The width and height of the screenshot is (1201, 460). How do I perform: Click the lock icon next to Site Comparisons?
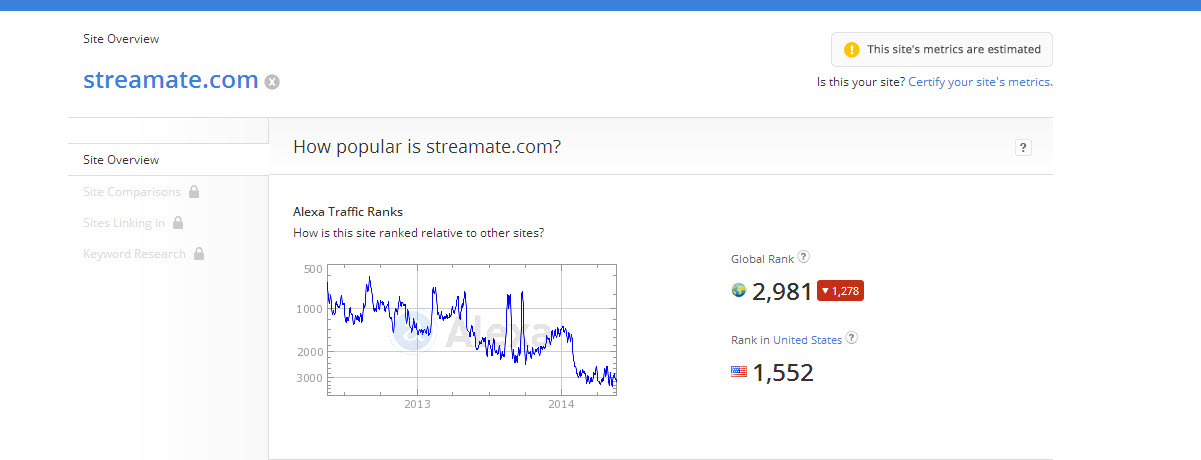pos(194,192)
